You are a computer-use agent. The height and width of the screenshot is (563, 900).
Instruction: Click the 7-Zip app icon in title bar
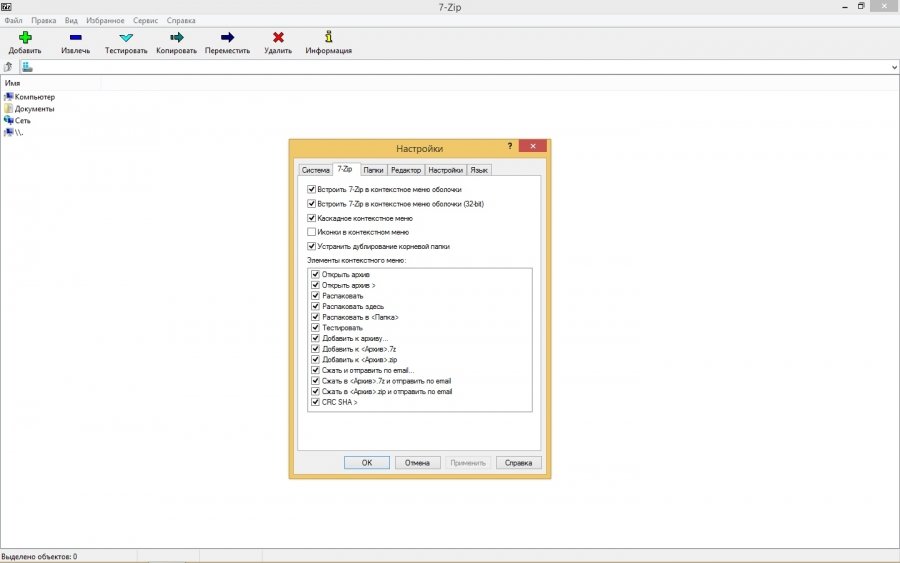pos(6,6)
